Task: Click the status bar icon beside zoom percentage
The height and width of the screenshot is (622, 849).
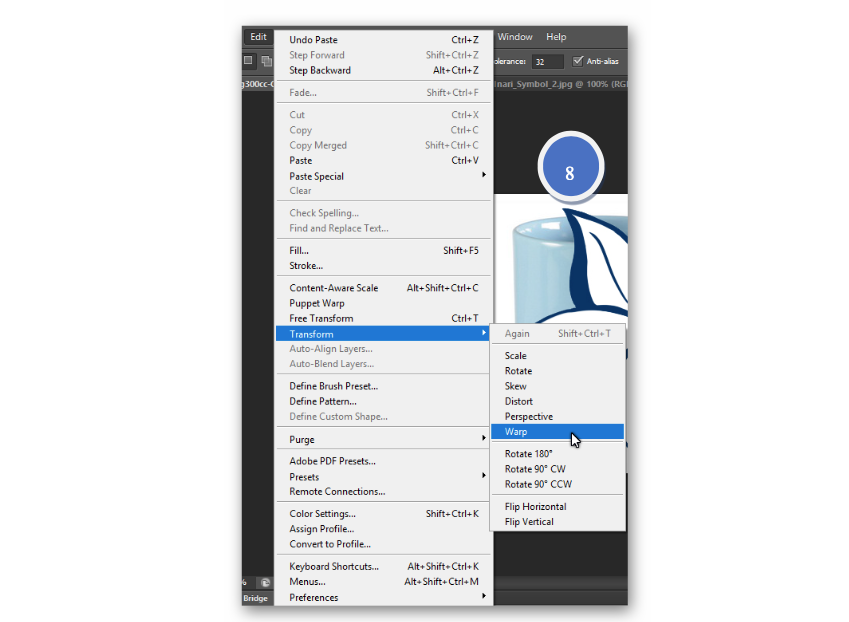Action: tap(266, 582)
